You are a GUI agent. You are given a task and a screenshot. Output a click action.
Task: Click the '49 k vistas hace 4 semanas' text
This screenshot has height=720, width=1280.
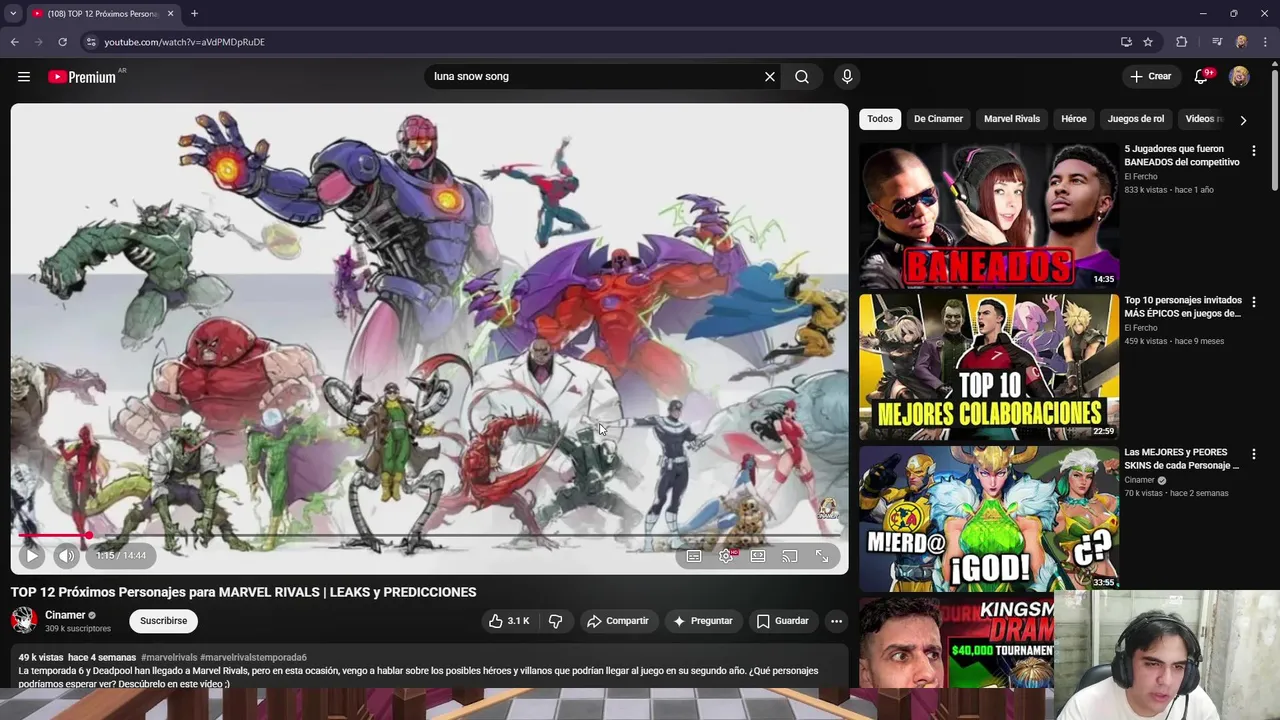pos(77,657)
